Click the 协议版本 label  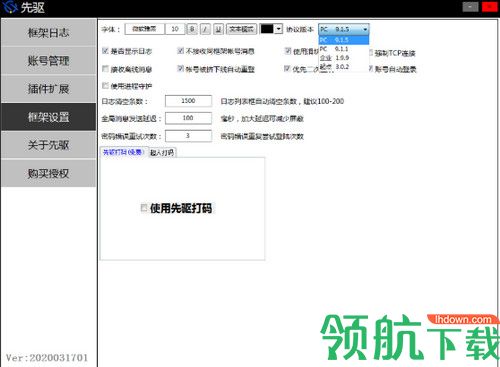[x=300, y=29]
